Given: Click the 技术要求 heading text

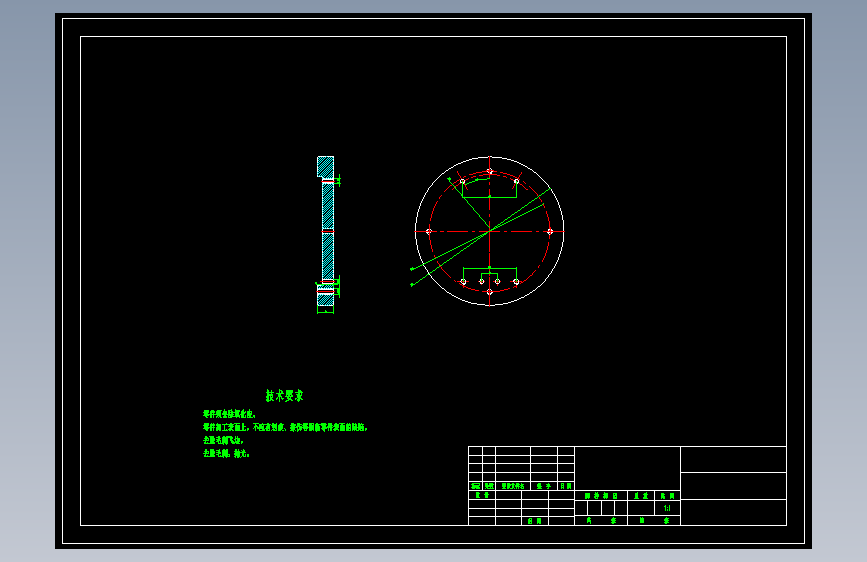Looking at the screenshot, I should (284, 396).
